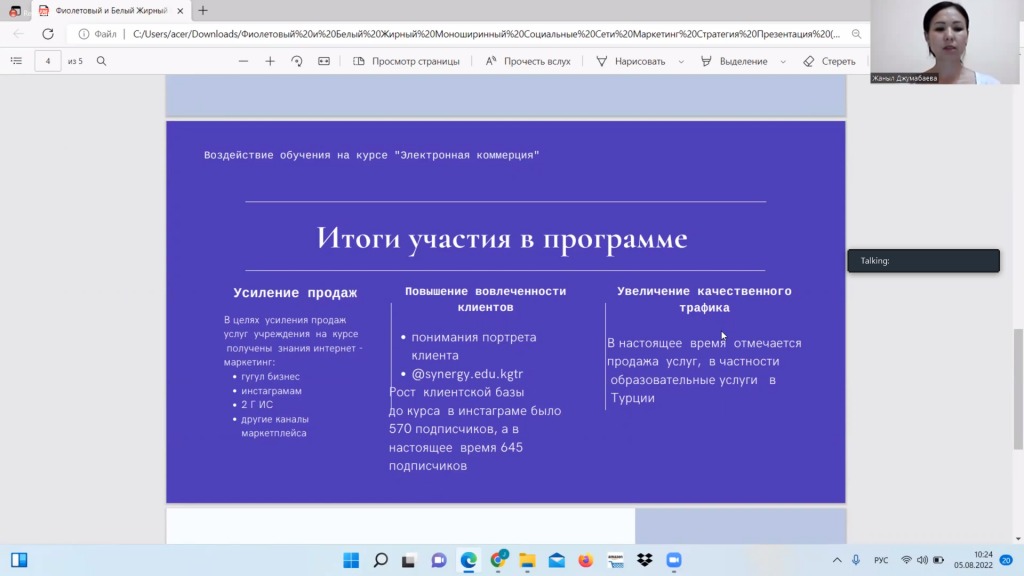The height and width of the screenshot is (576, 1024).
Task: Click the vertical scrollbar thumb
Action: (x=1018, y=389)
